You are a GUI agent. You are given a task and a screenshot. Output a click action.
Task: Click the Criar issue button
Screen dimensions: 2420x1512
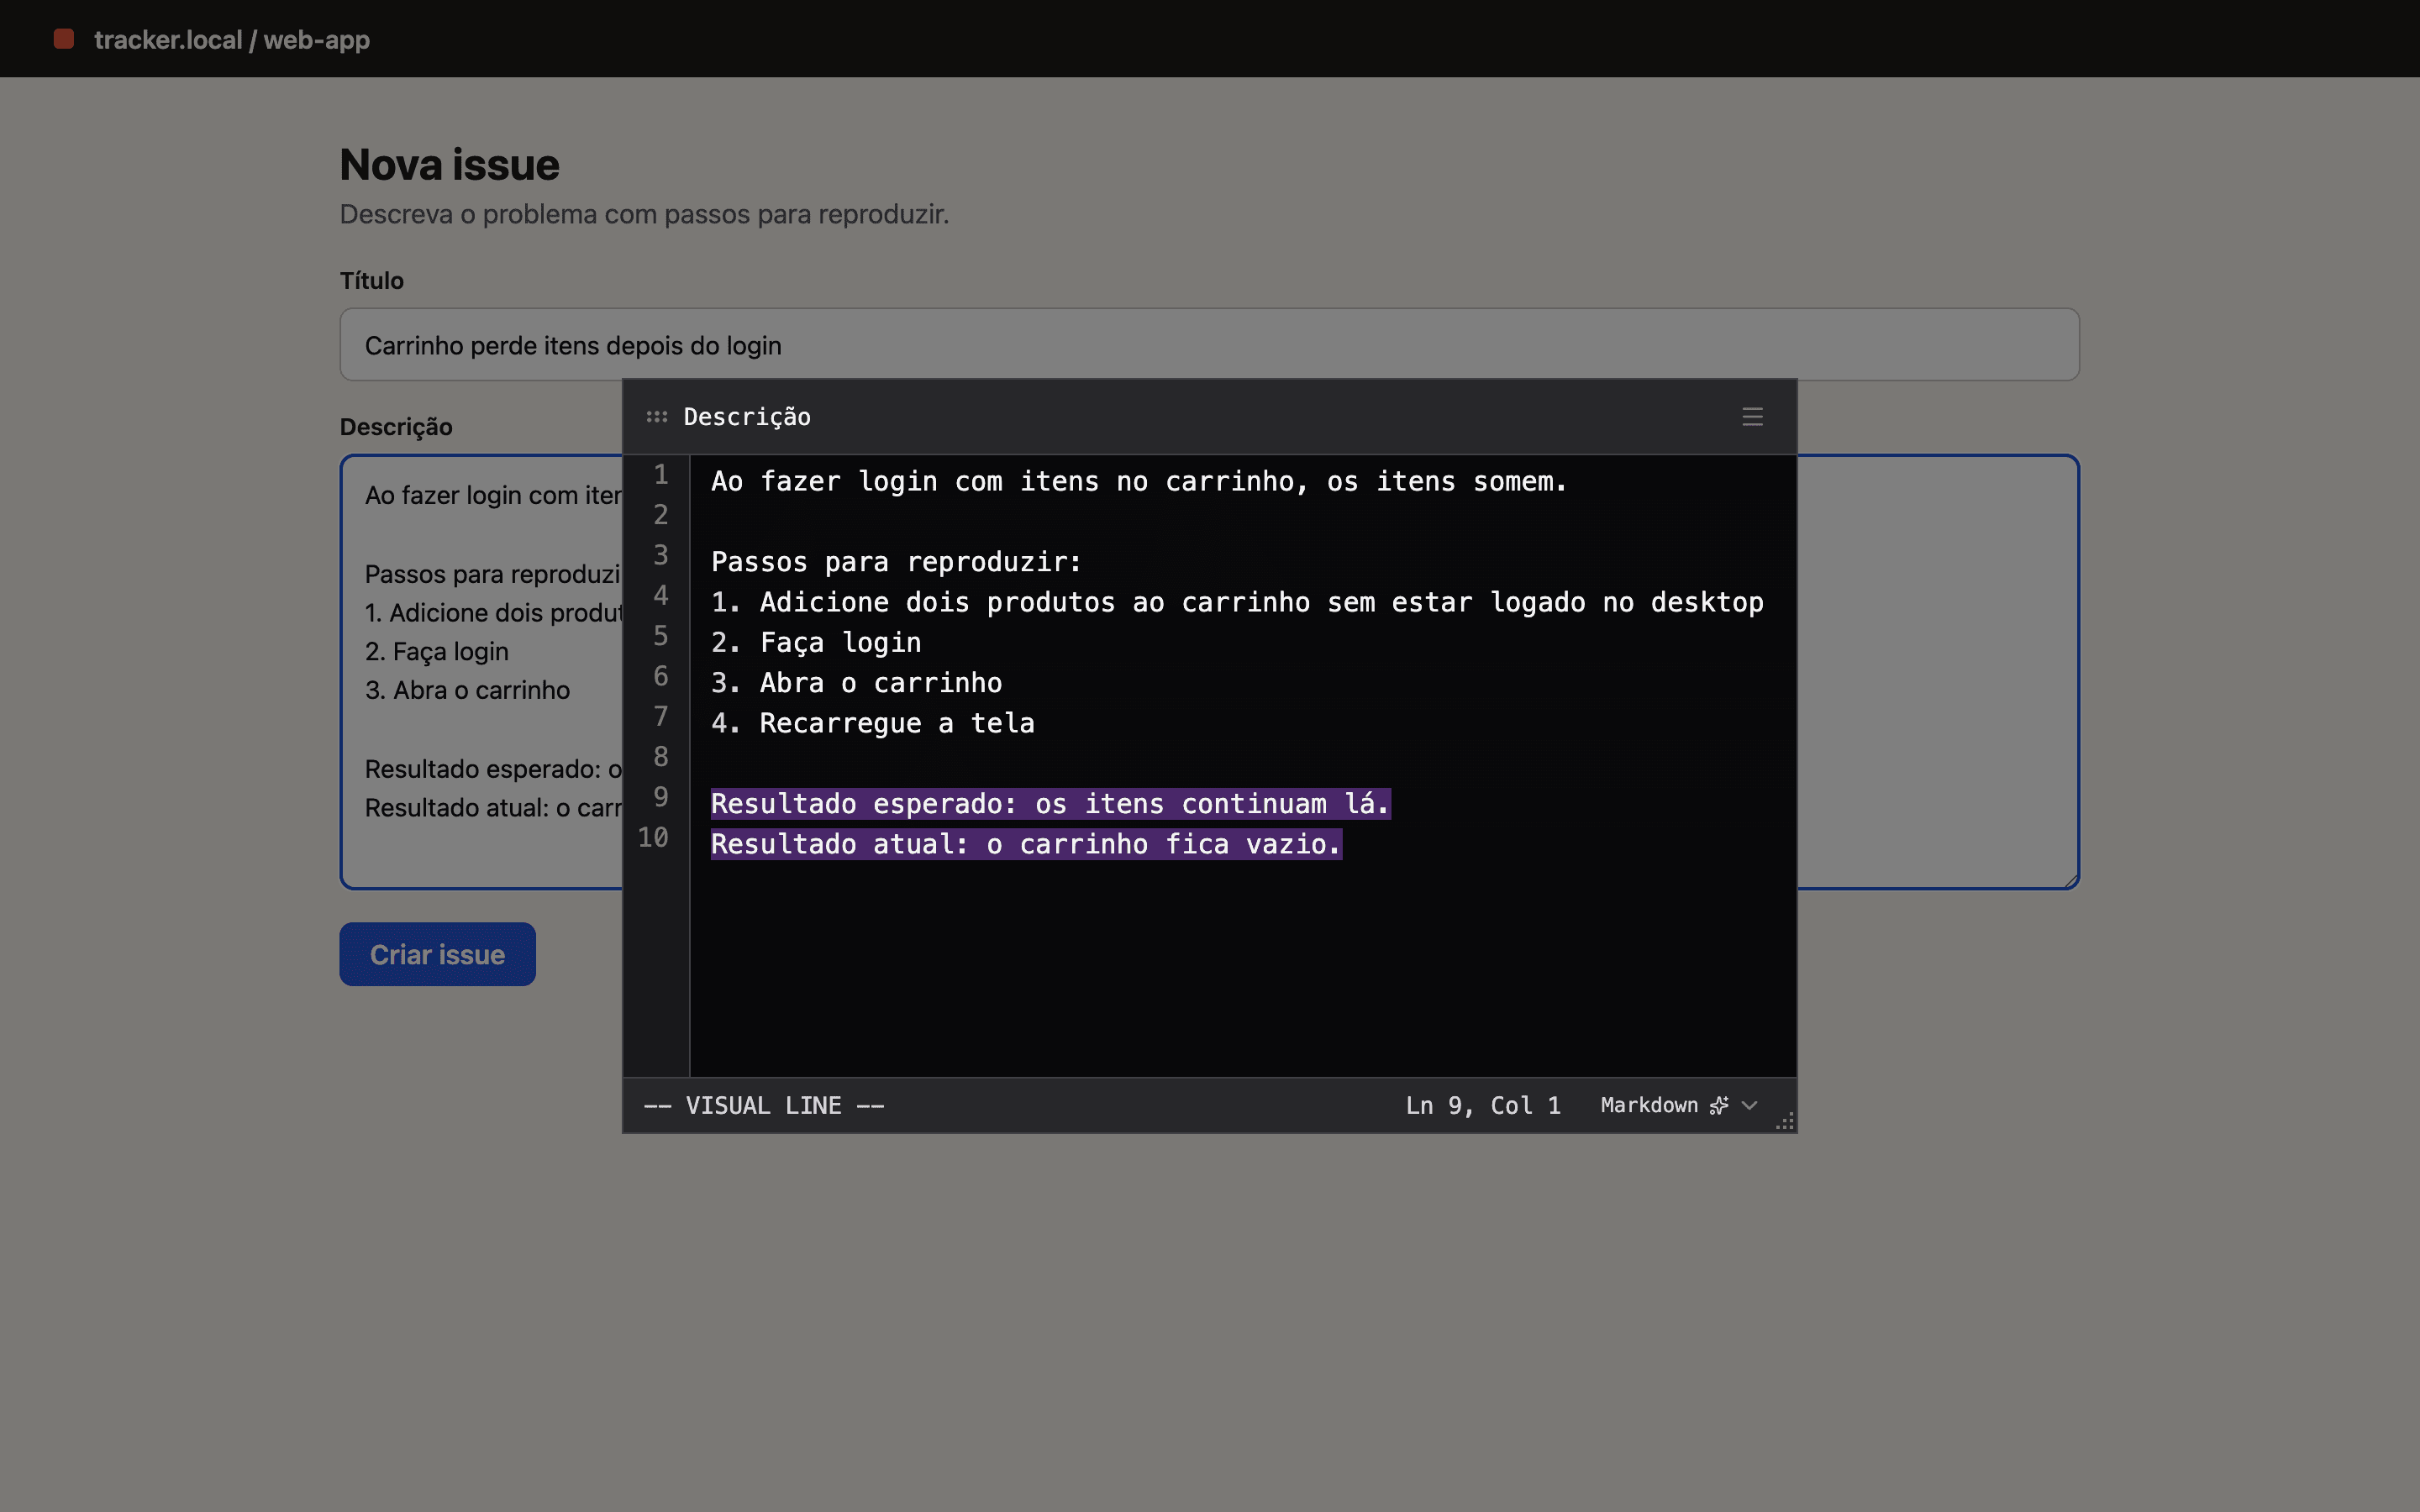coord(437,954)
